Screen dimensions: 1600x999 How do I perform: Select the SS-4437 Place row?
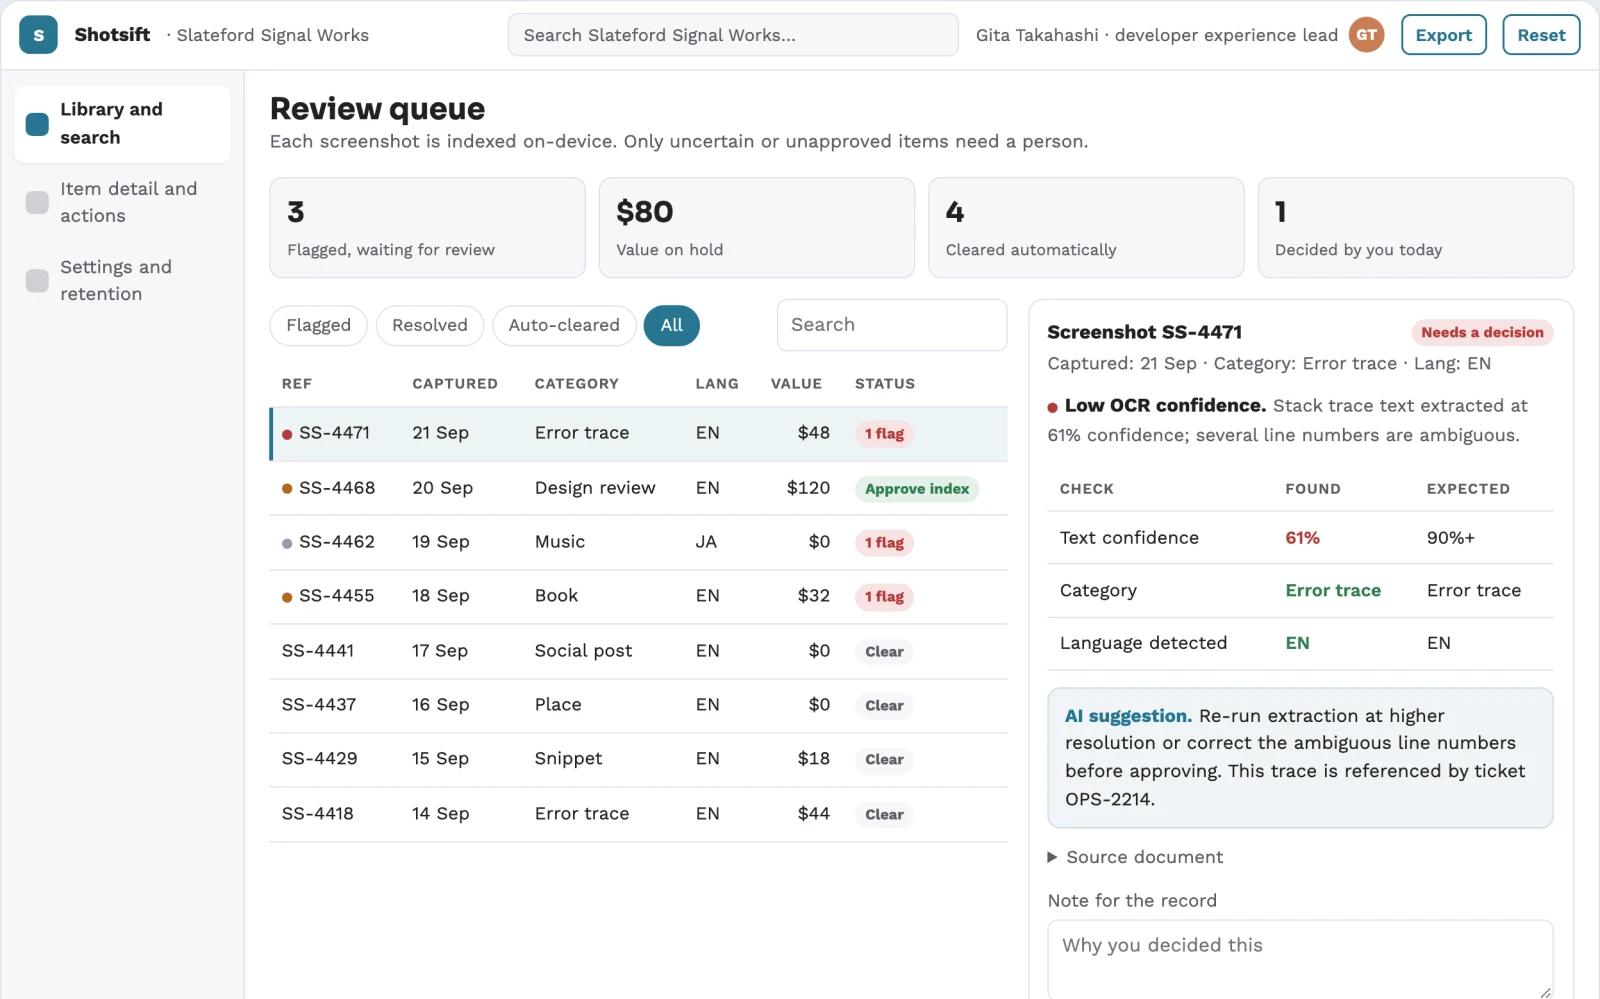[639, 706]
